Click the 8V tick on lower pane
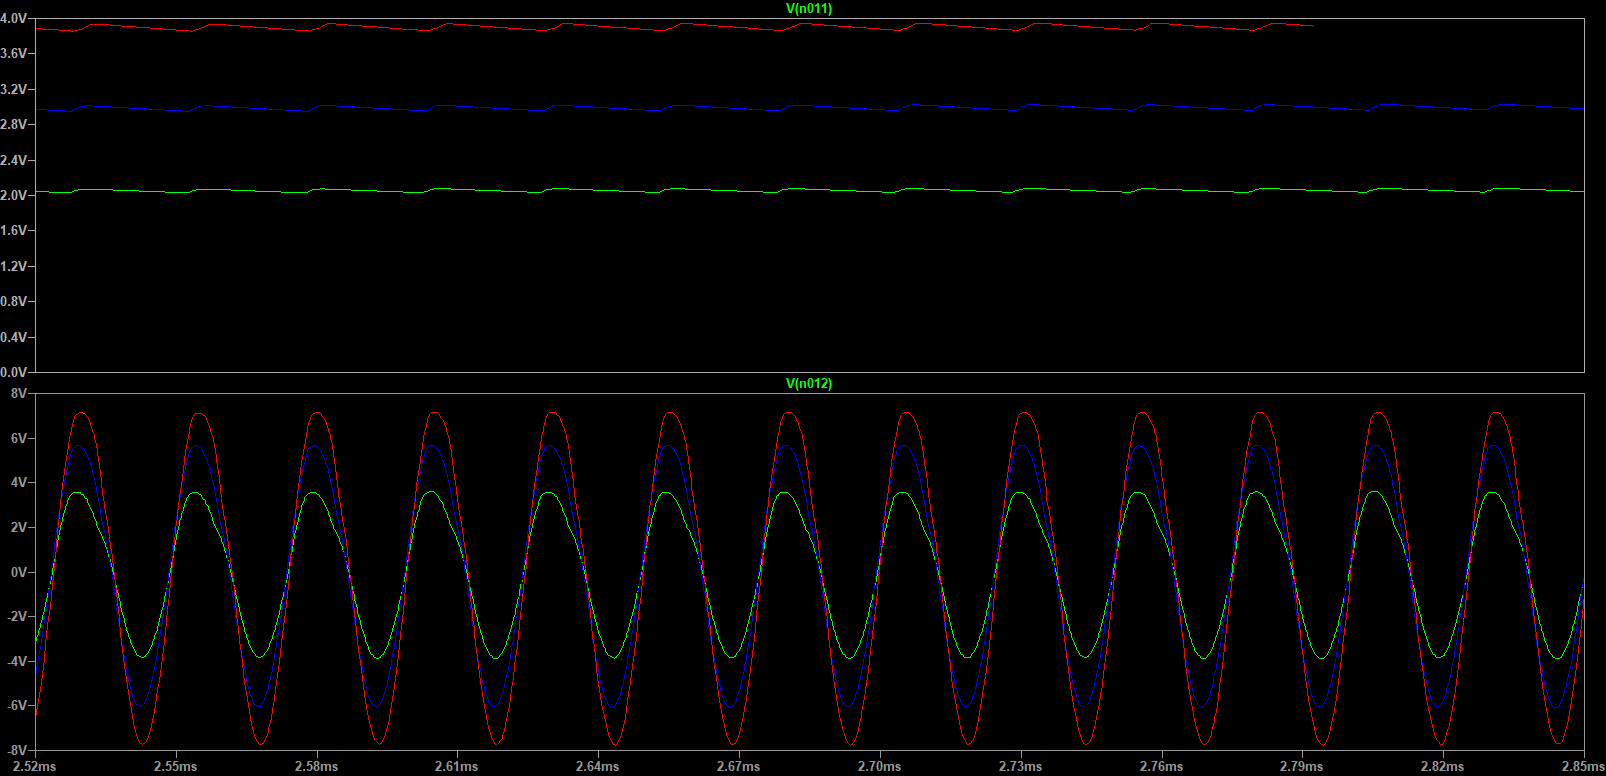Screen dimensions: 1606x776 (x=19, y=394)
